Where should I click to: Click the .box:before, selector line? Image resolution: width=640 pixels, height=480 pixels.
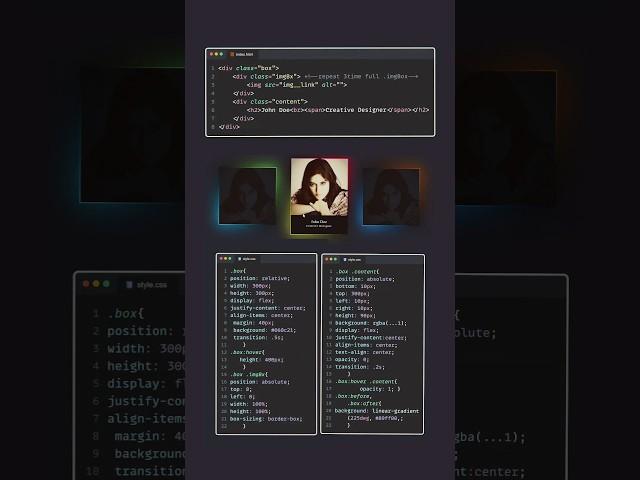[353, 396]
